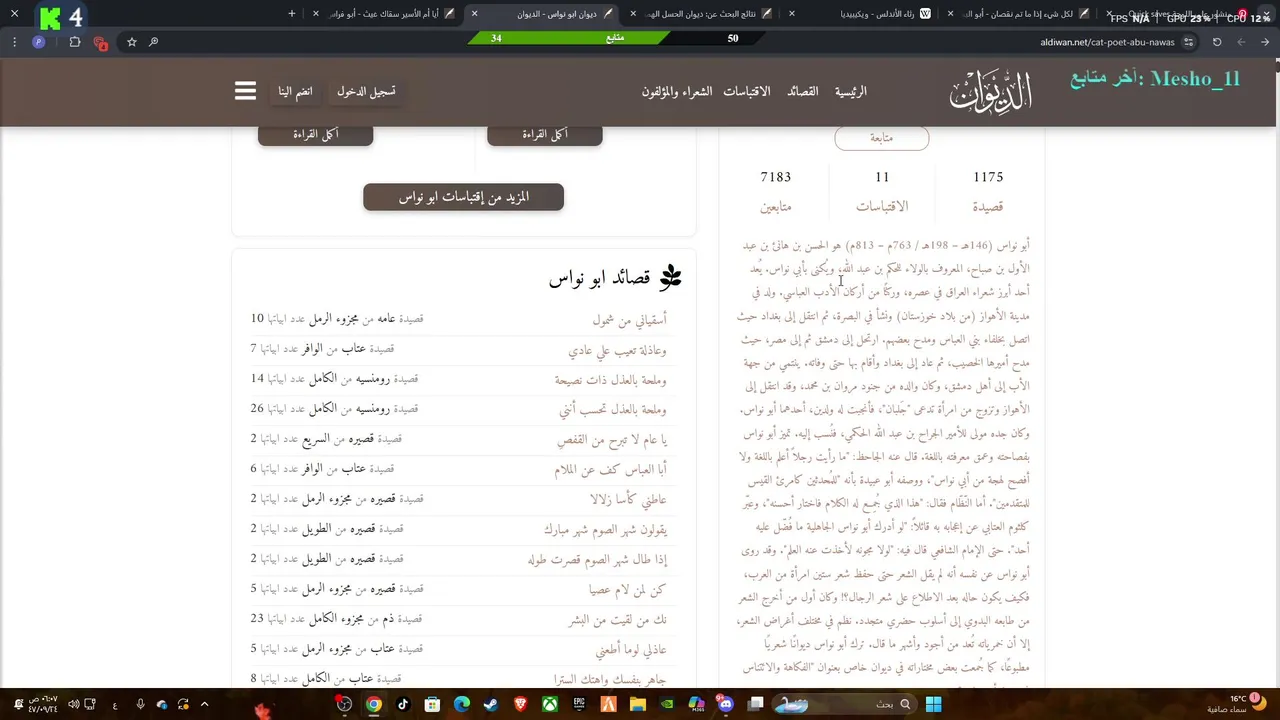Open Steam in the taskbar
Viewport: 1280px width, 720px height.
pyautogui.click(x=491, y=704)
